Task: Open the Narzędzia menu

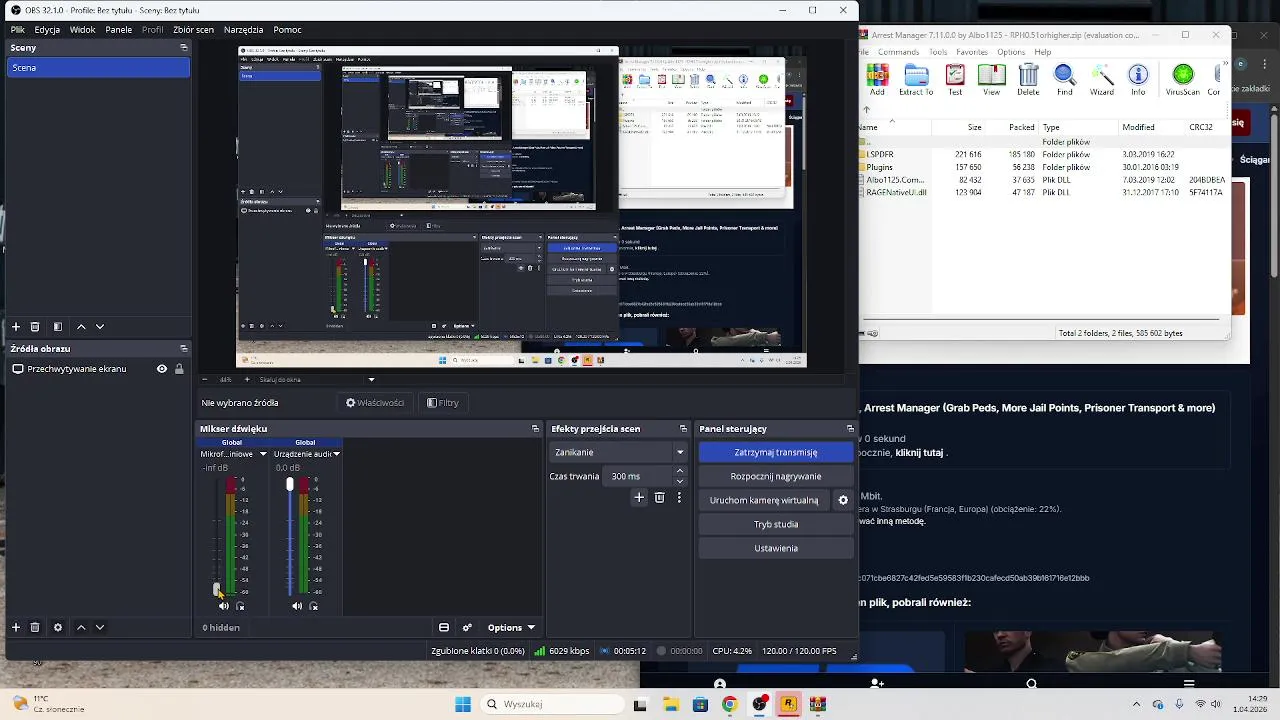Action: click(x=244, y=30)
